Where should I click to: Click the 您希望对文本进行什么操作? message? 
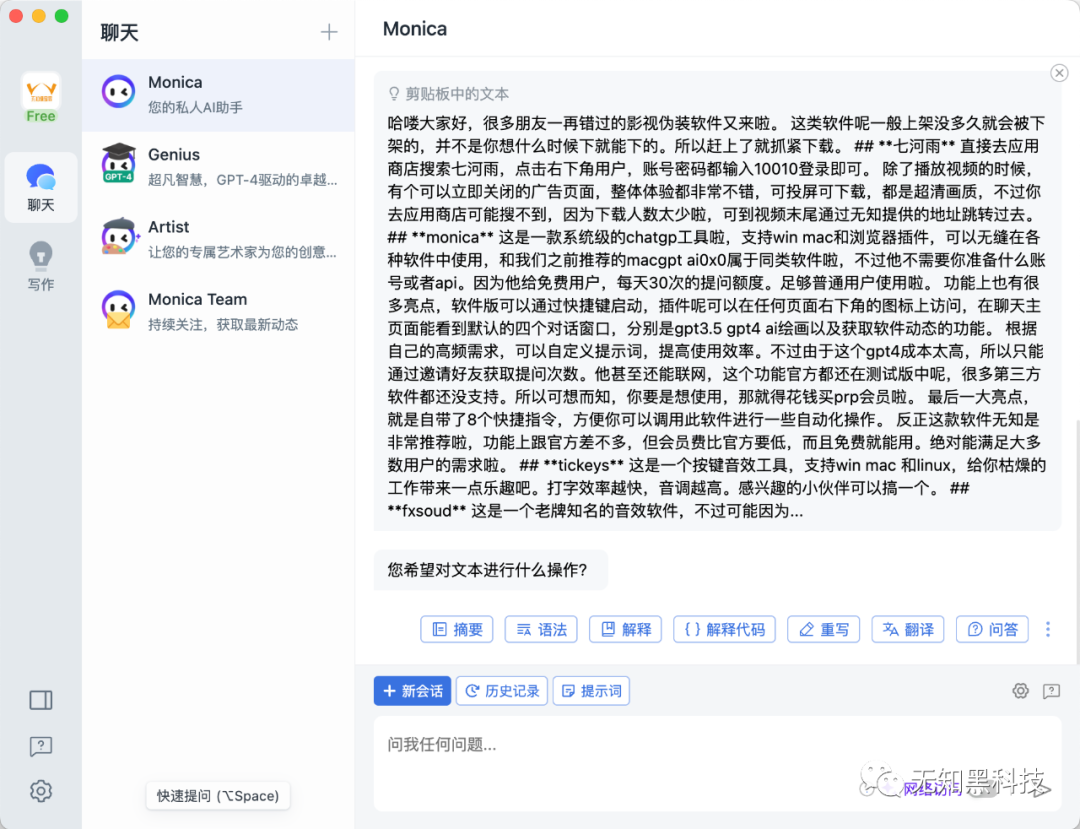(x=488, y=570)
